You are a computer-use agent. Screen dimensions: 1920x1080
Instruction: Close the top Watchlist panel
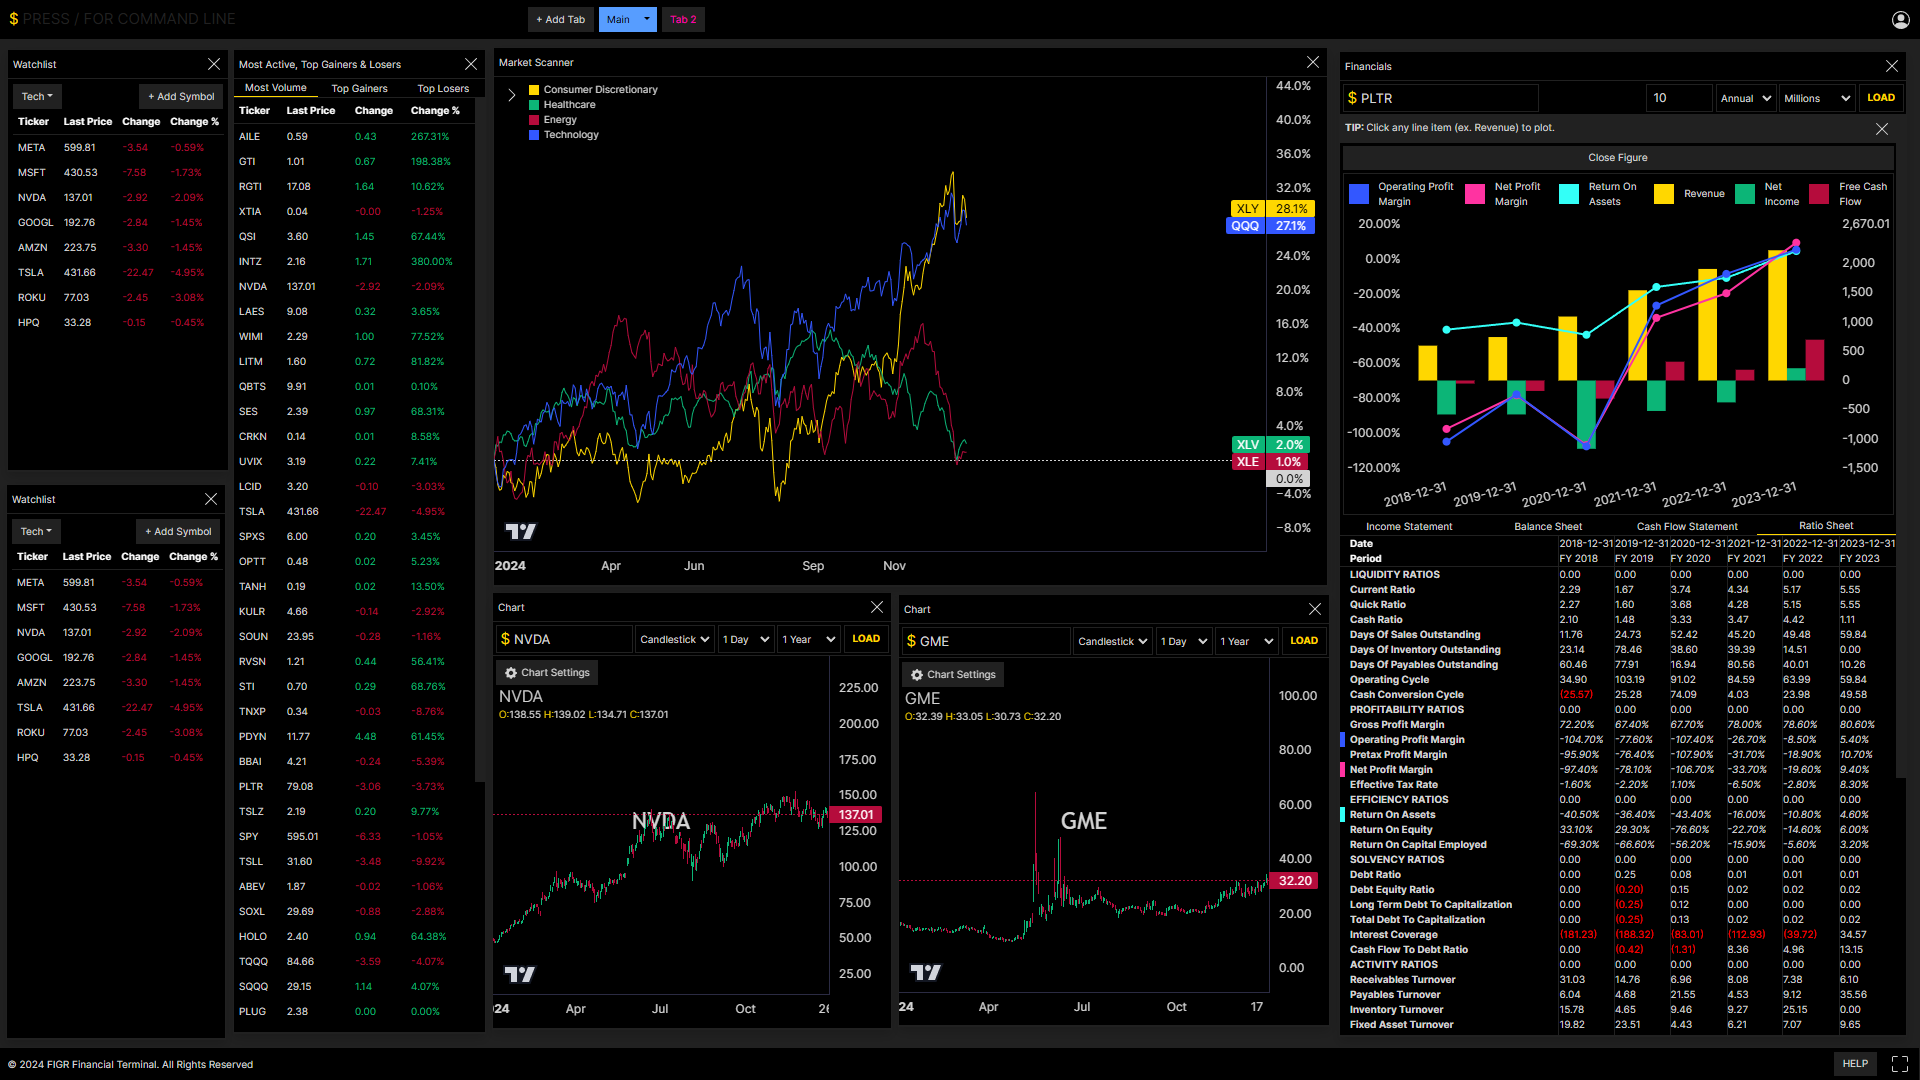click(213, 64)
